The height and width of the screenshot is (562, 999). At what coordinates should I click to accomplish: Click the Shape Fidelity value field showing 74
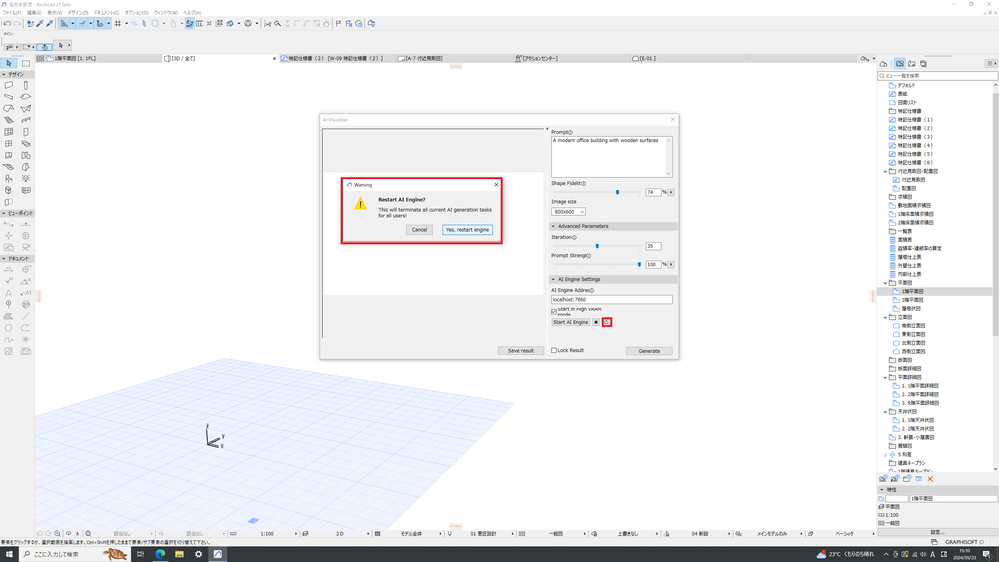[x=653, y=192]
